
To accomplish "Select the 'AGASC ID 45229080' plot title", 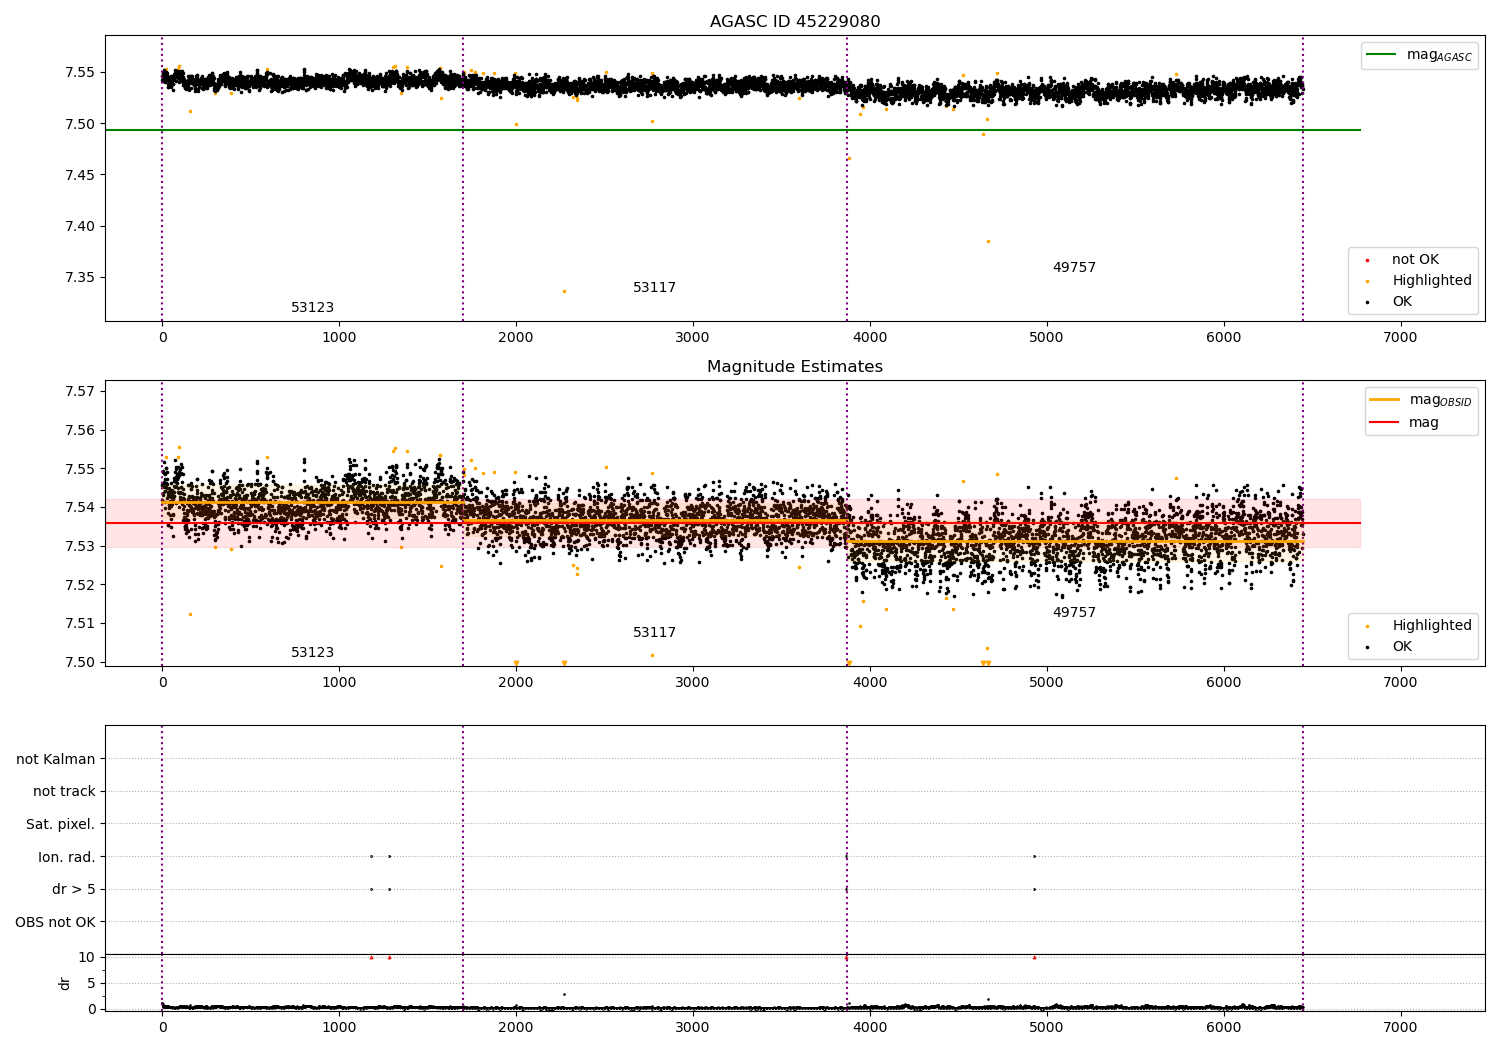I will 794,22.
